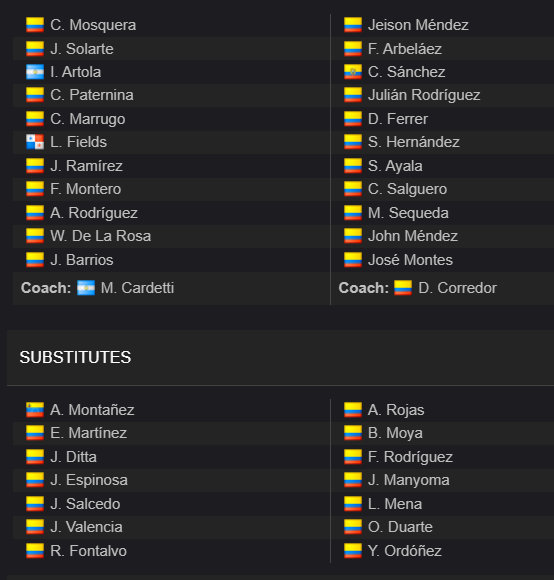Open José Montes player page
554x580 pixels.
(x=410, y=260)
